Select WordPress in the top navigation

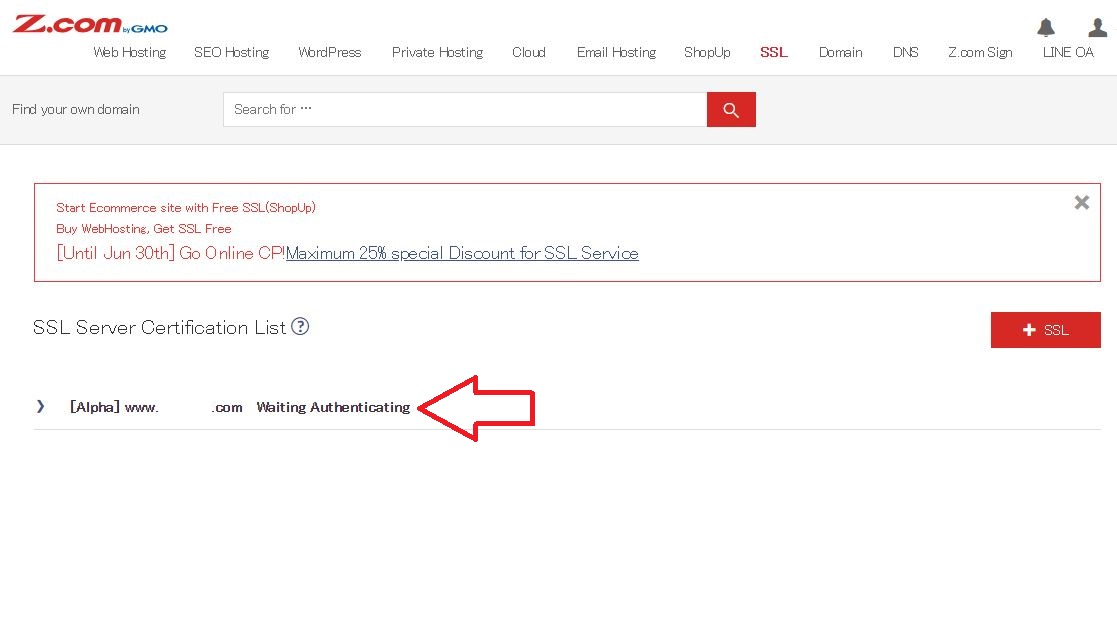[x=330, y=52]
